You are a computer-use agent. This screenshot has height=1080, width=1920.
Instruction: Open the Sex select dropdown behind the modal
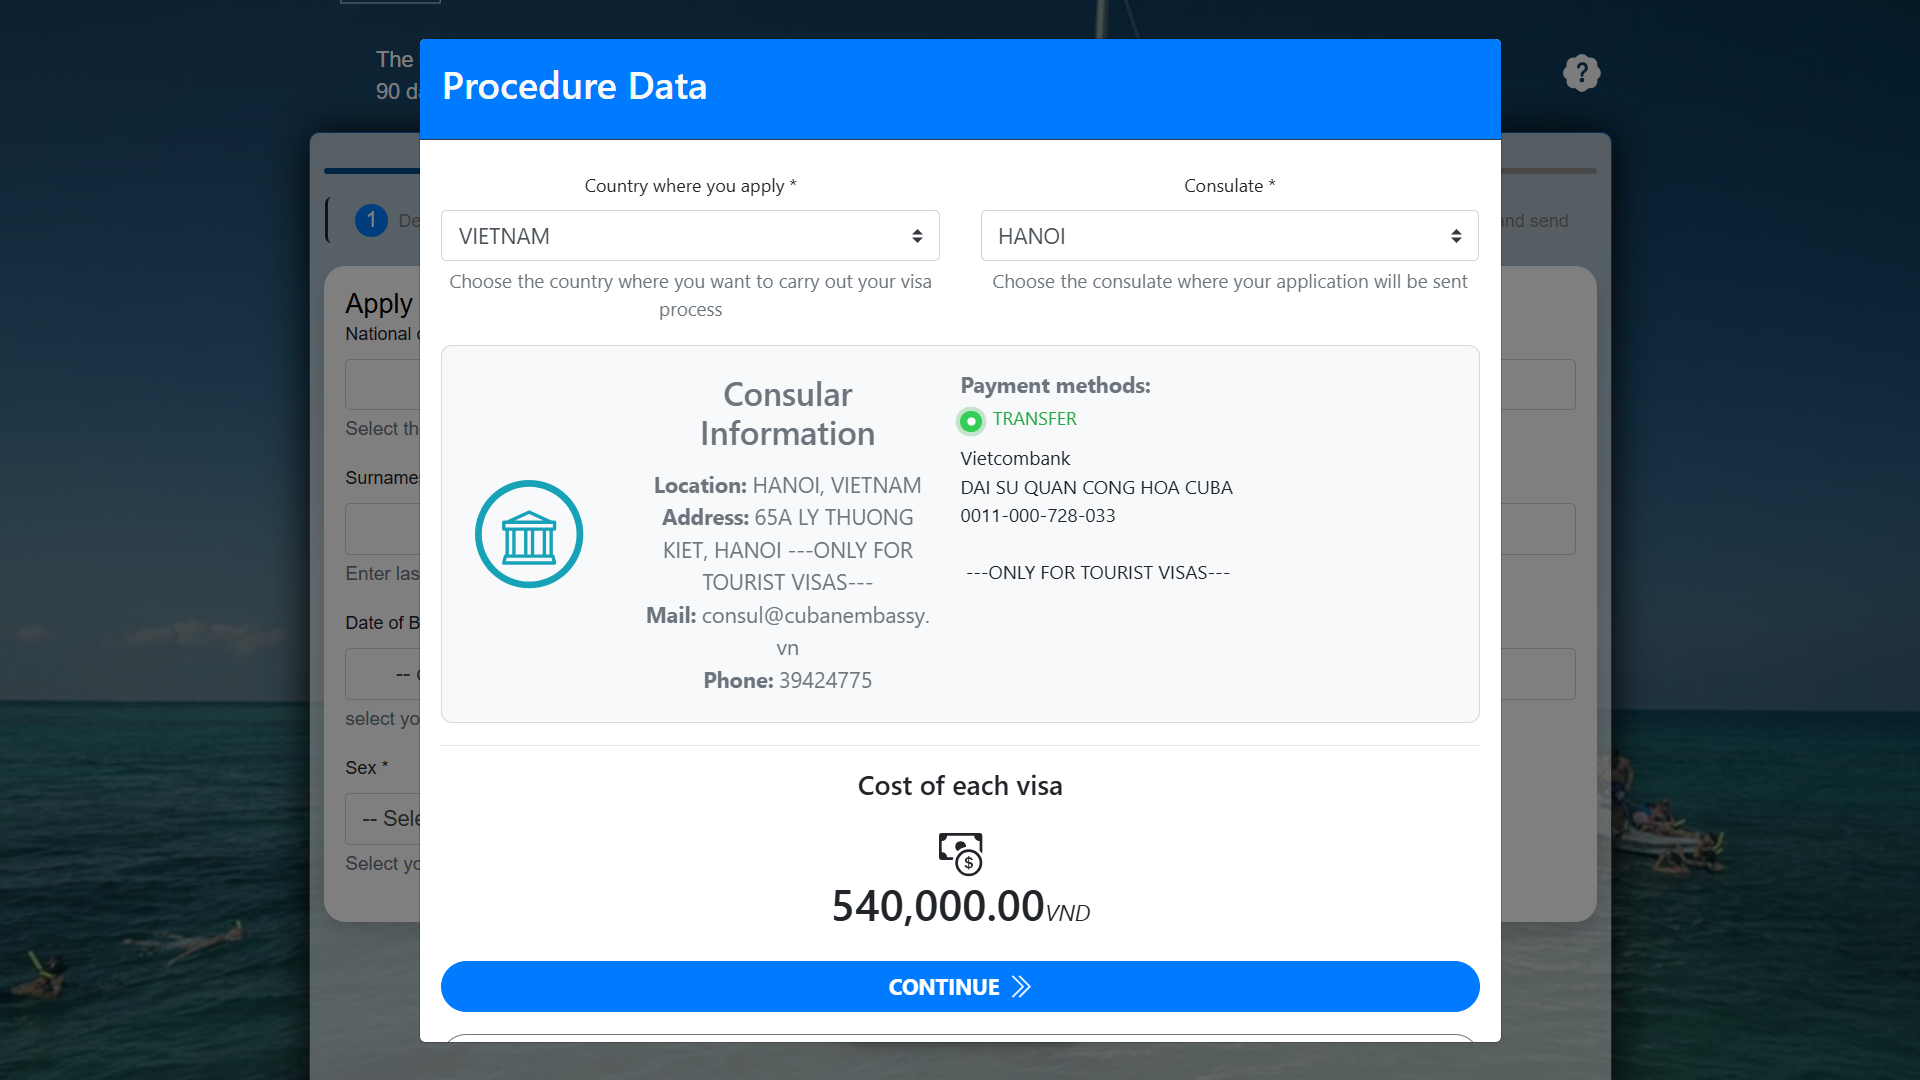tap(385, 819)
